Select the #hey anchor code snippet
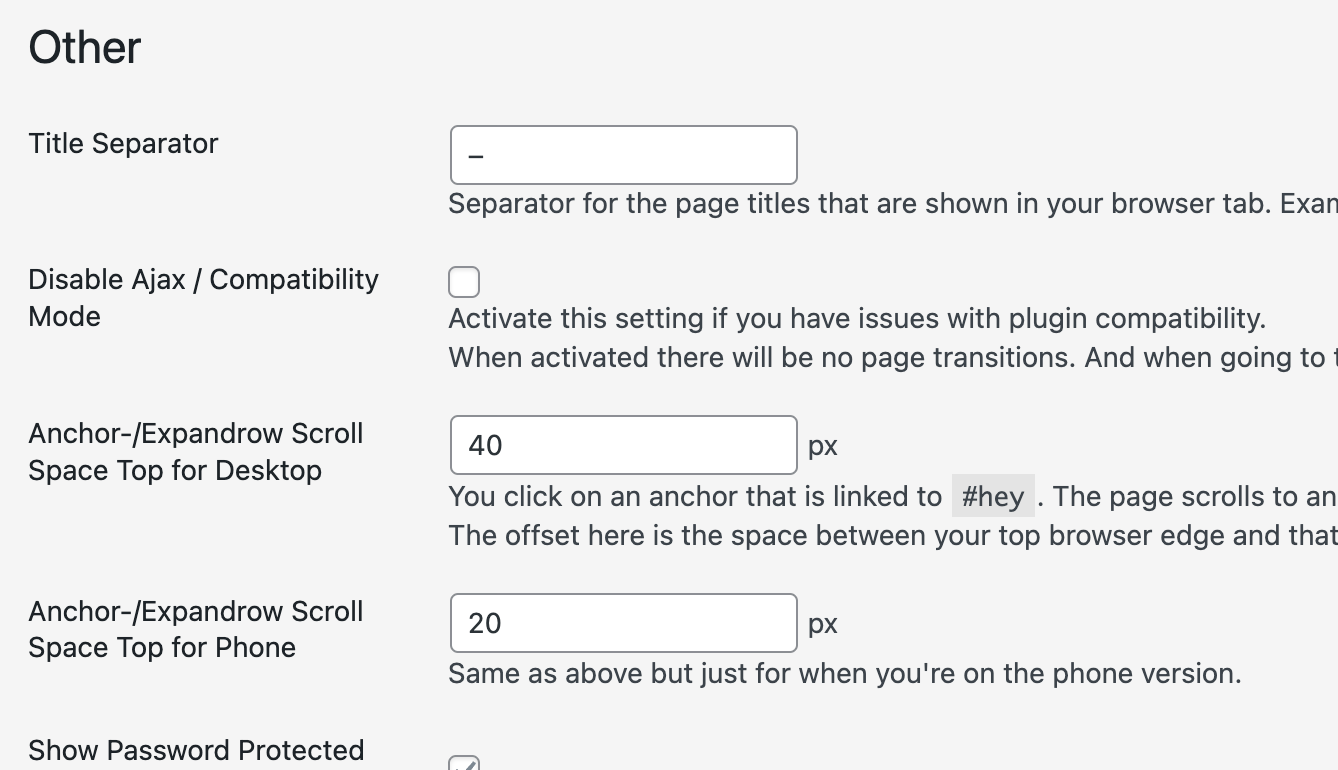Image resolution: width=1338 pixels, height=770 pixels. 994,496
